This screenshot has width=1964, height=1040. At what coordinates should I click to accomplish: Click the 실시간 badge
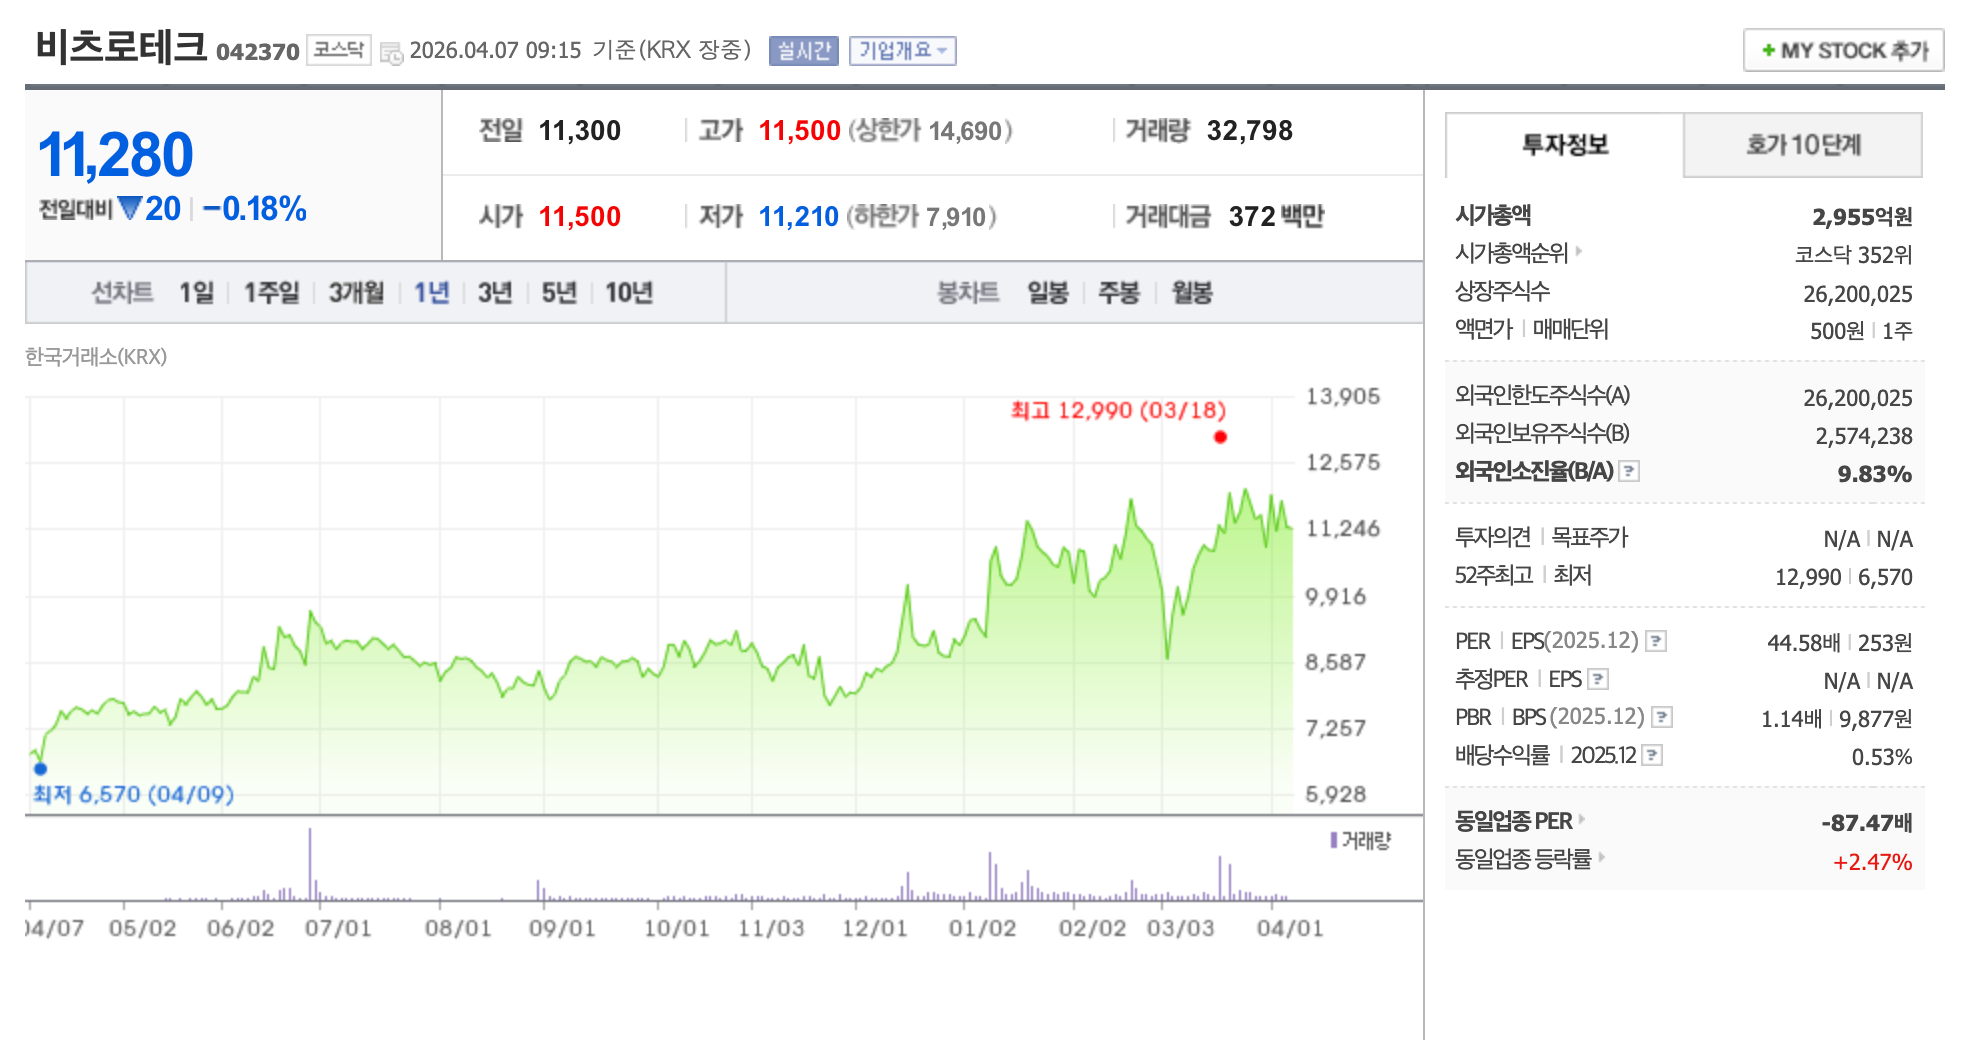point(804,51)
